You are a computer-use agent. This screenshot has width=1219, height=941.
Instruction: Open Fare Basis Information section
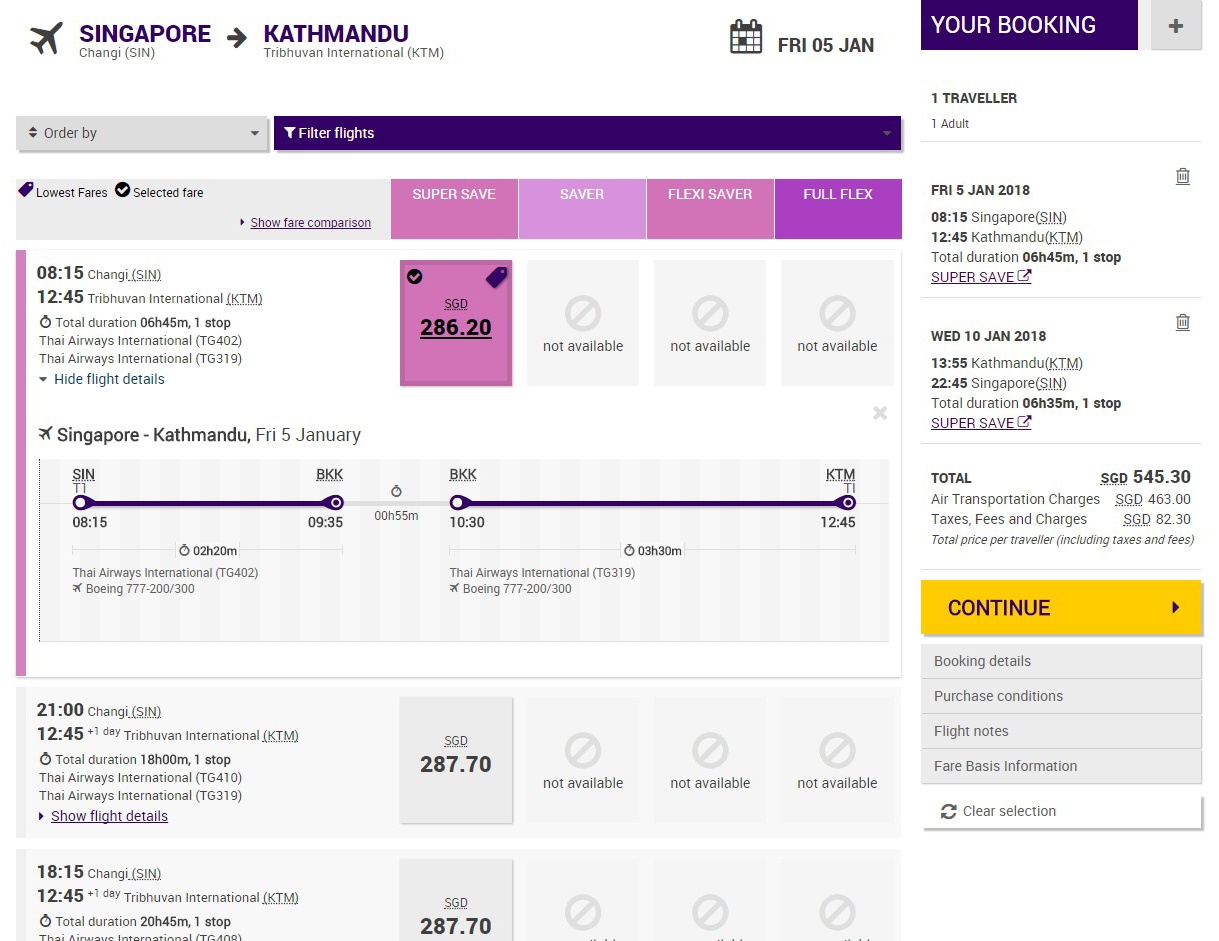1061,766
